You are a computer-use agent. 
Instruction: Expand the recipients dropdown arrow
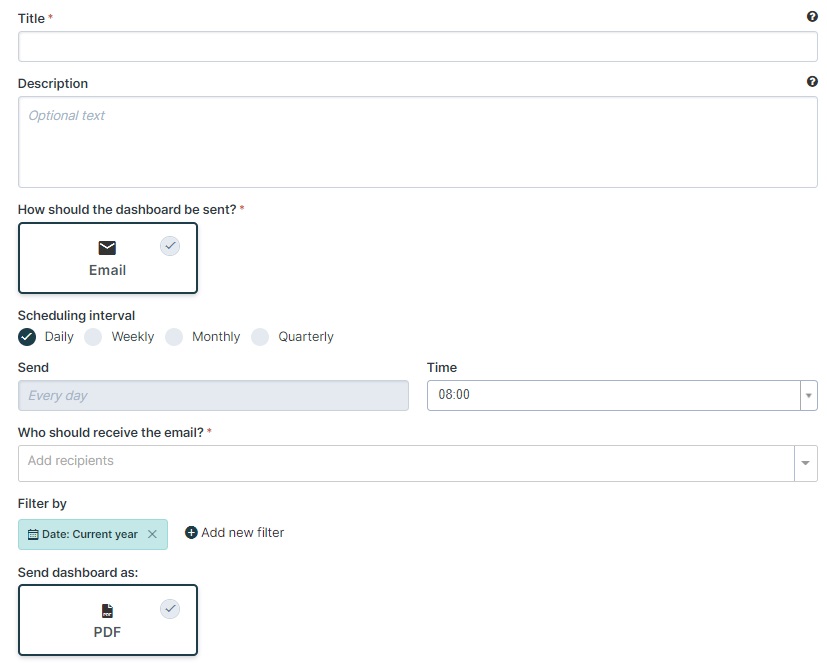click(805, 464)
